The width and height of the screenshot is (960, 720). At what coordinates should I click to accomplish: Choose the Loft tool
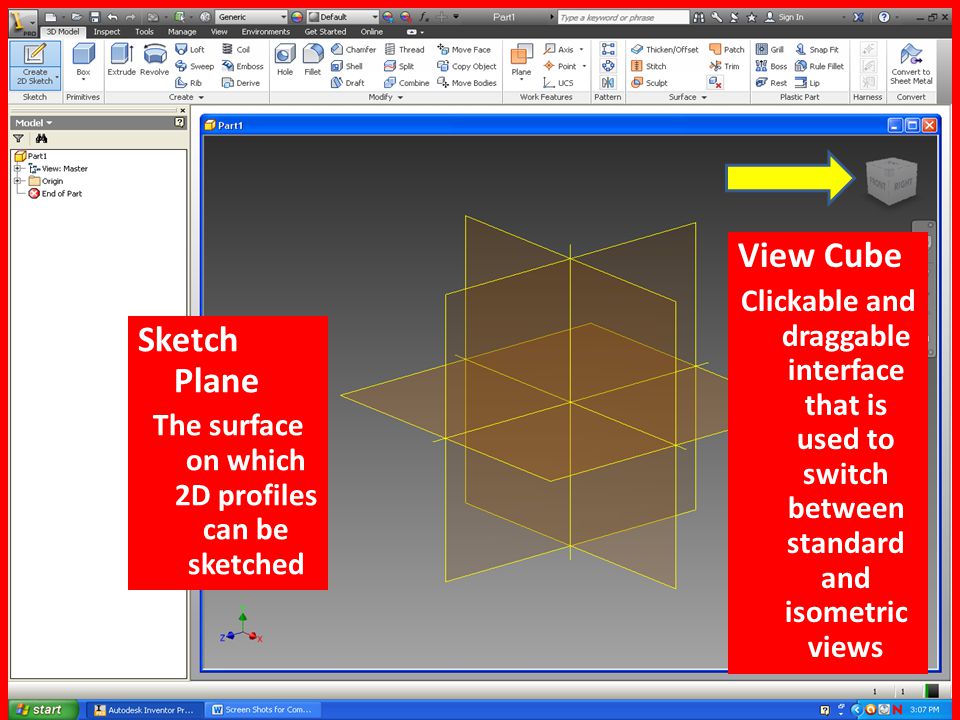coord(190,50)
